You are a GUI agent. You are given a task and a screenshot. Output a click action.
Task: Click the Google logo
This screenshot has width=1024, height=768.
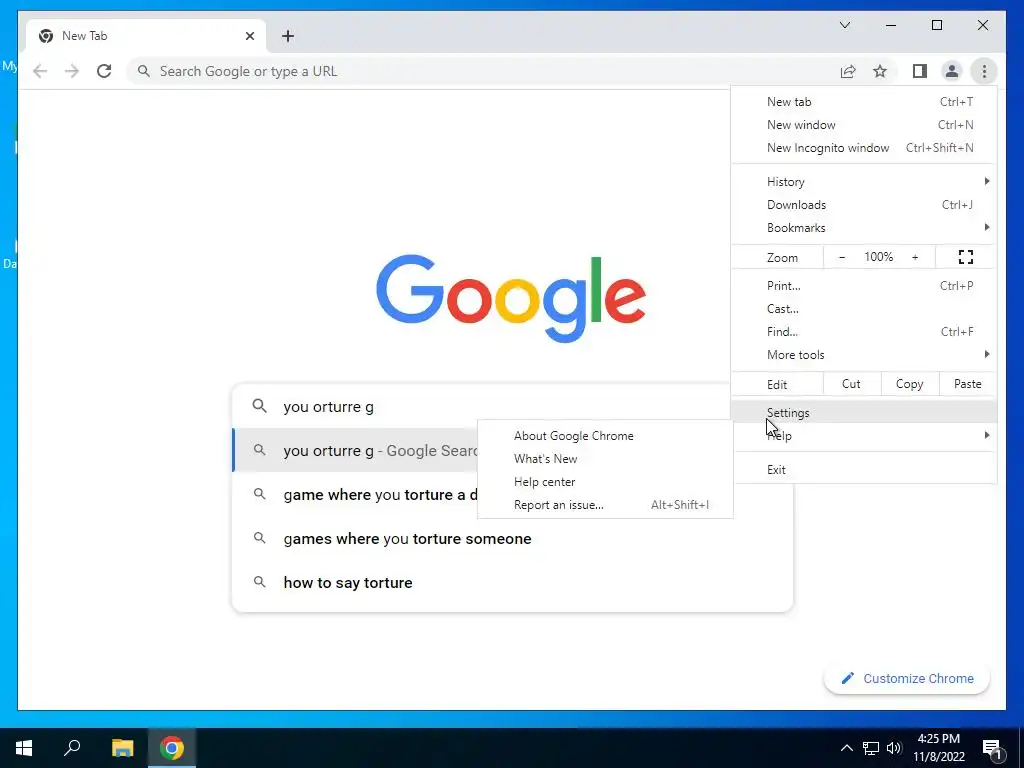511,298
